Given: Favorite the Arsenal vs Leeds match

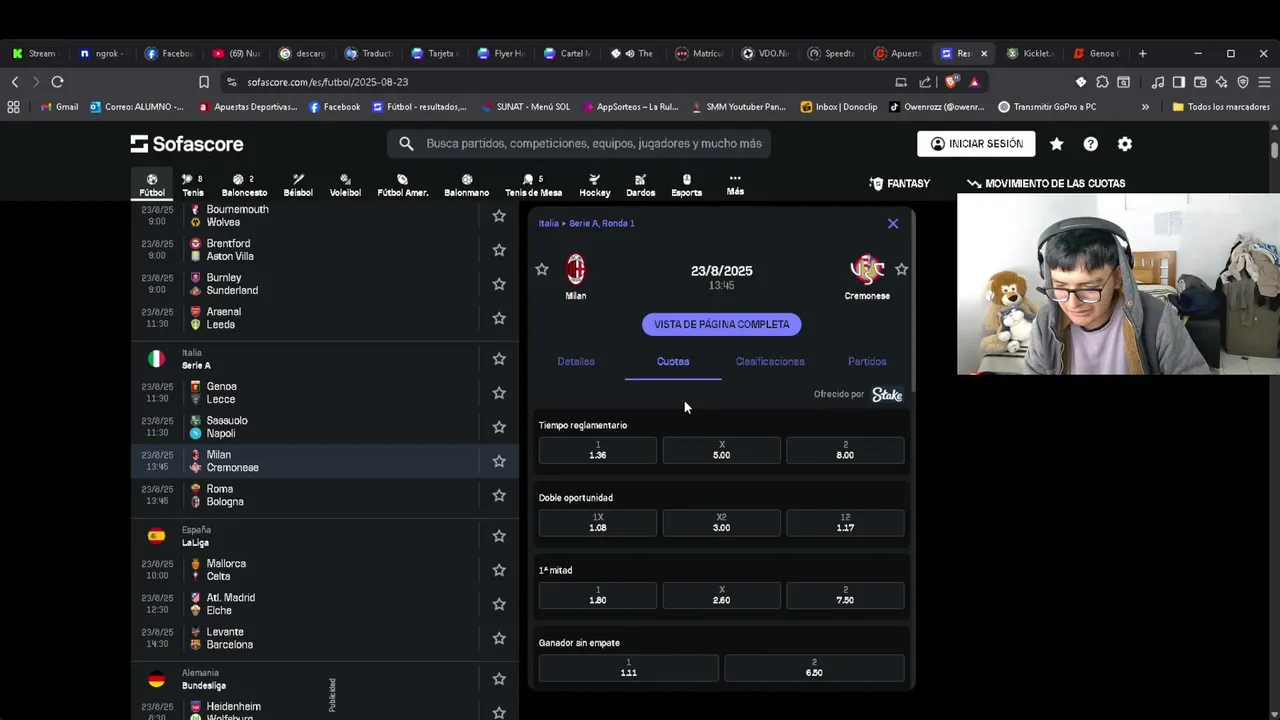Looking at the screenshot, I should click(x=499, y=318).
